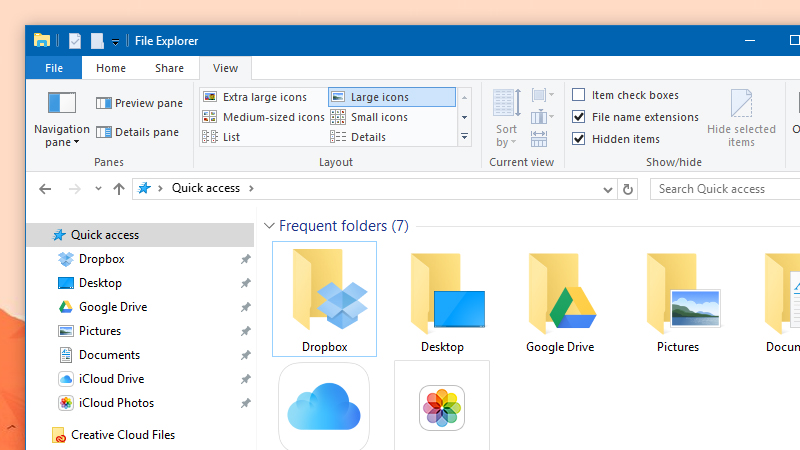Open the Add columns dropdown icon
Viewport: 800px width, 450px height.
(x=542, y=117)
